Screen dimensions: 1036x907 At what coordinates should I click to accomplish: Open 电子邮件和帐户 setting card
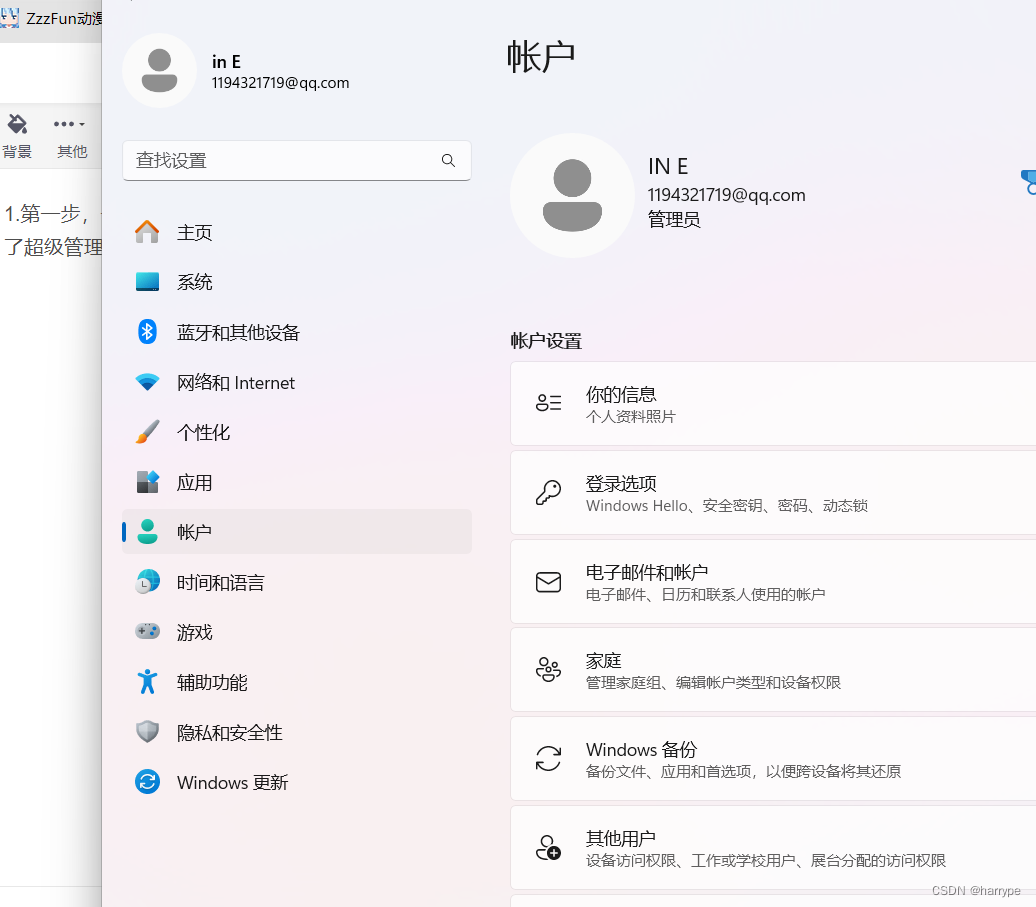(773, 581)
